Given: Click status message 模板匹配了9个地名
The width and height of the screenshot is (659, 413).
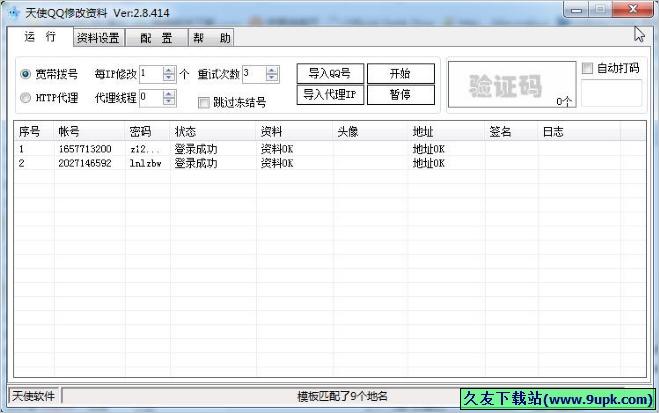Looking at the screenshot, I should tap(342, 396).
